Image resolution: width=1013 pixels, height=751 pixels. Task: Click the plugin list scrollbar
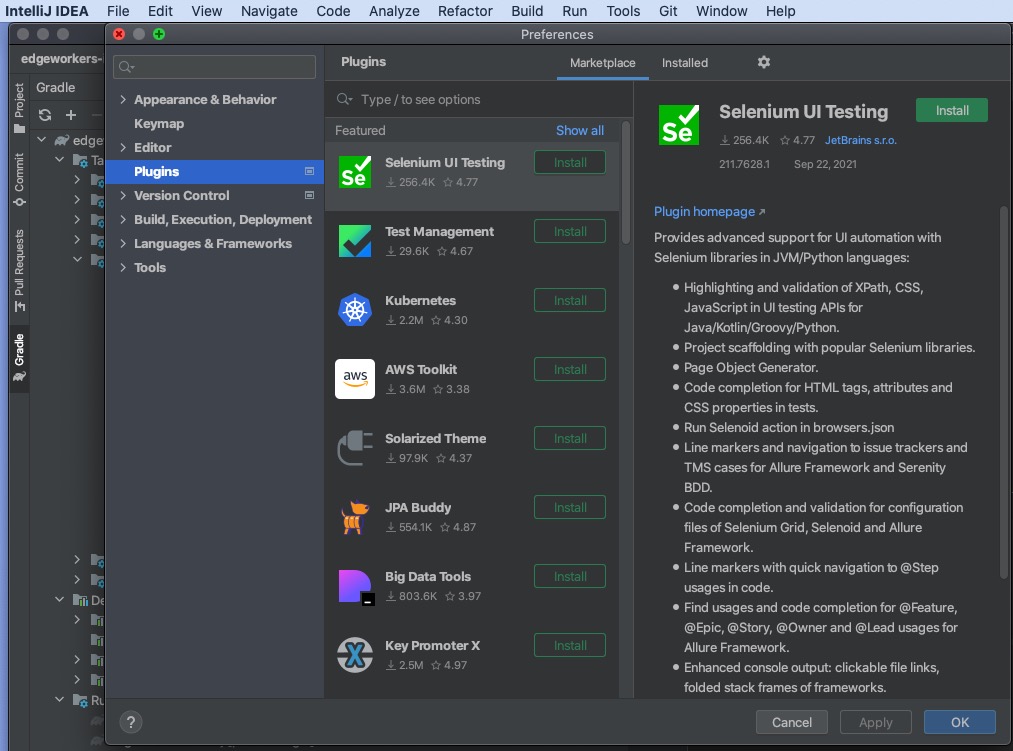[x=625, y=183]
